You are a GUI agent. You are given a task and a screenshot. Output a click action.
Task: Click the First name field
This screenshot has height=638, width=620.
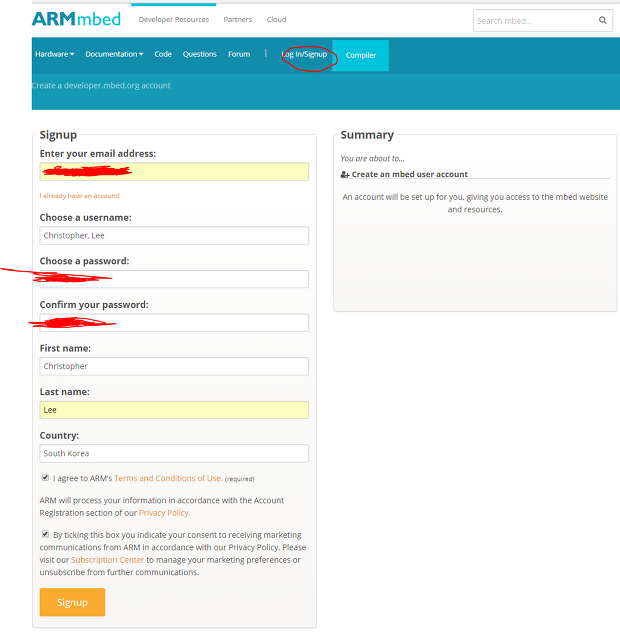tap(174, 366)
